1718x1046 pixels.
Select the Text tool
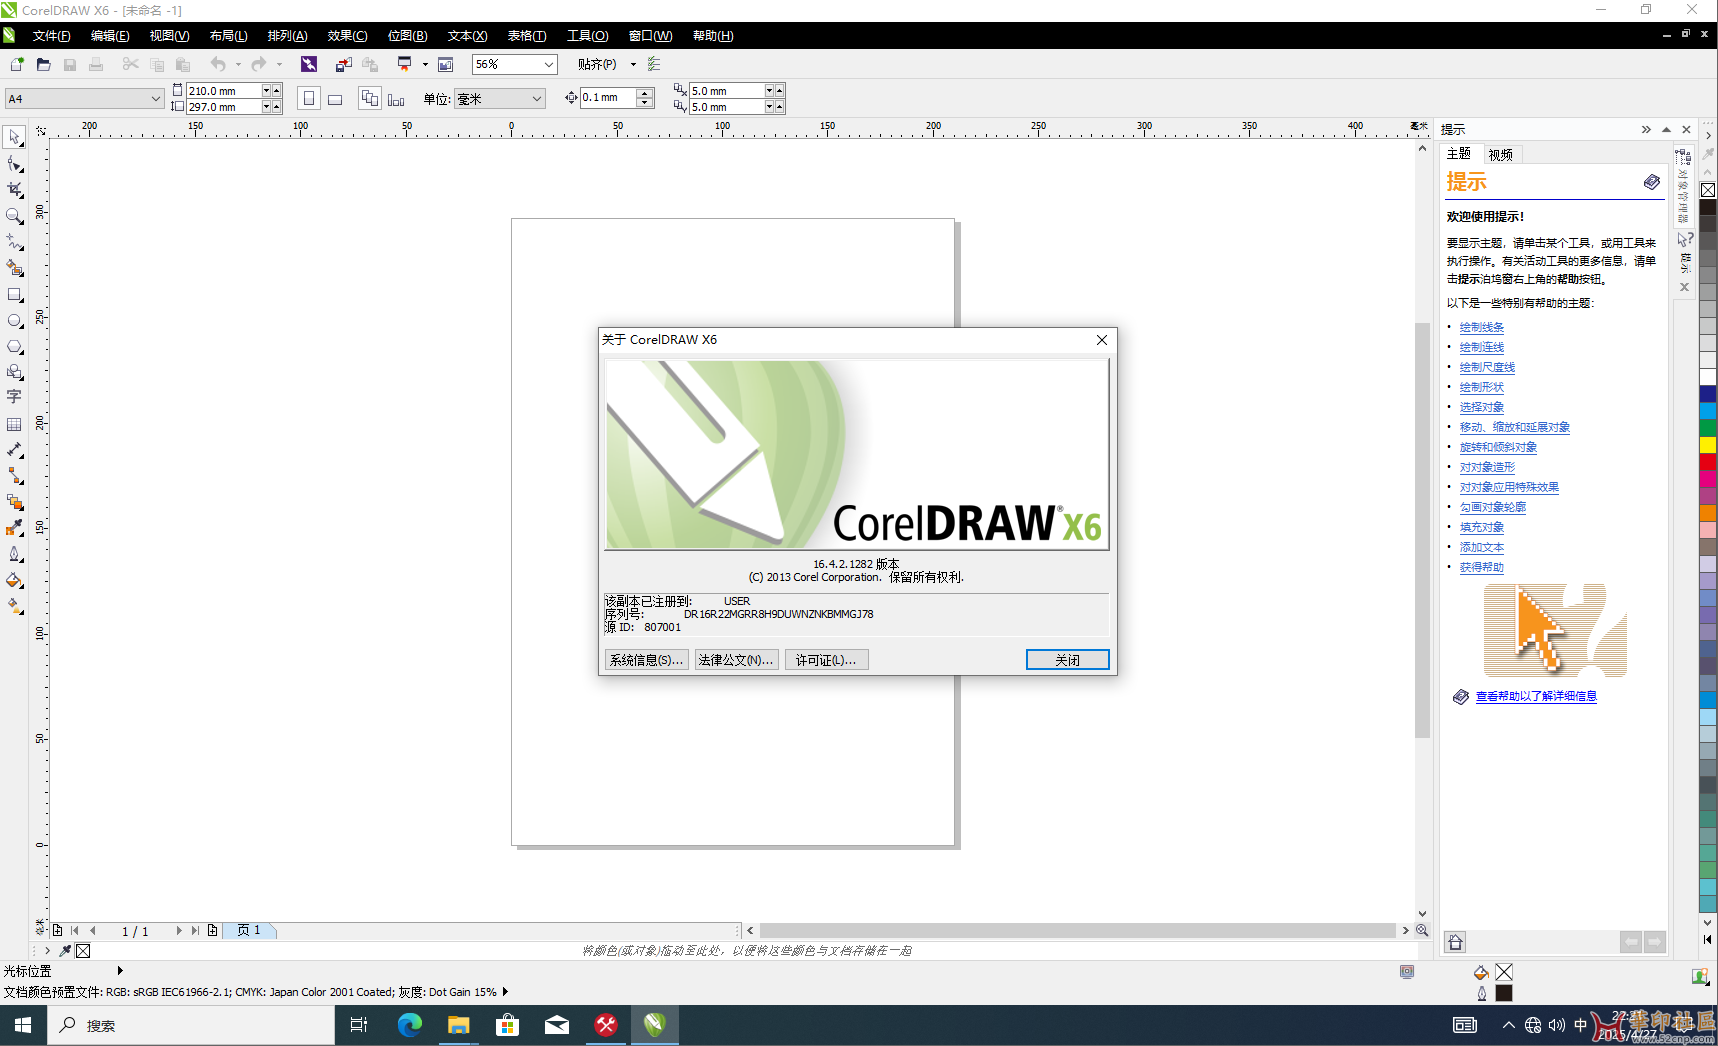pyautogui.click(x=14, y=397)
